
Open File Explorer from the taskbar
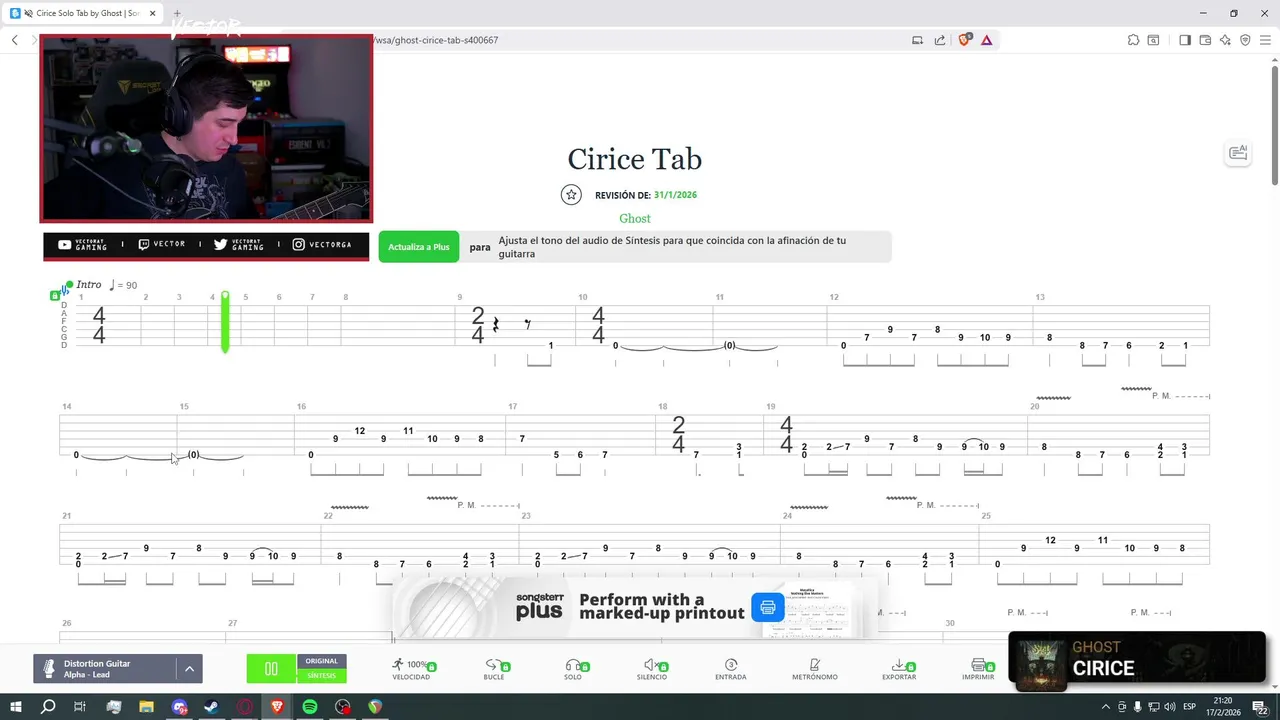tap(146, 707)
